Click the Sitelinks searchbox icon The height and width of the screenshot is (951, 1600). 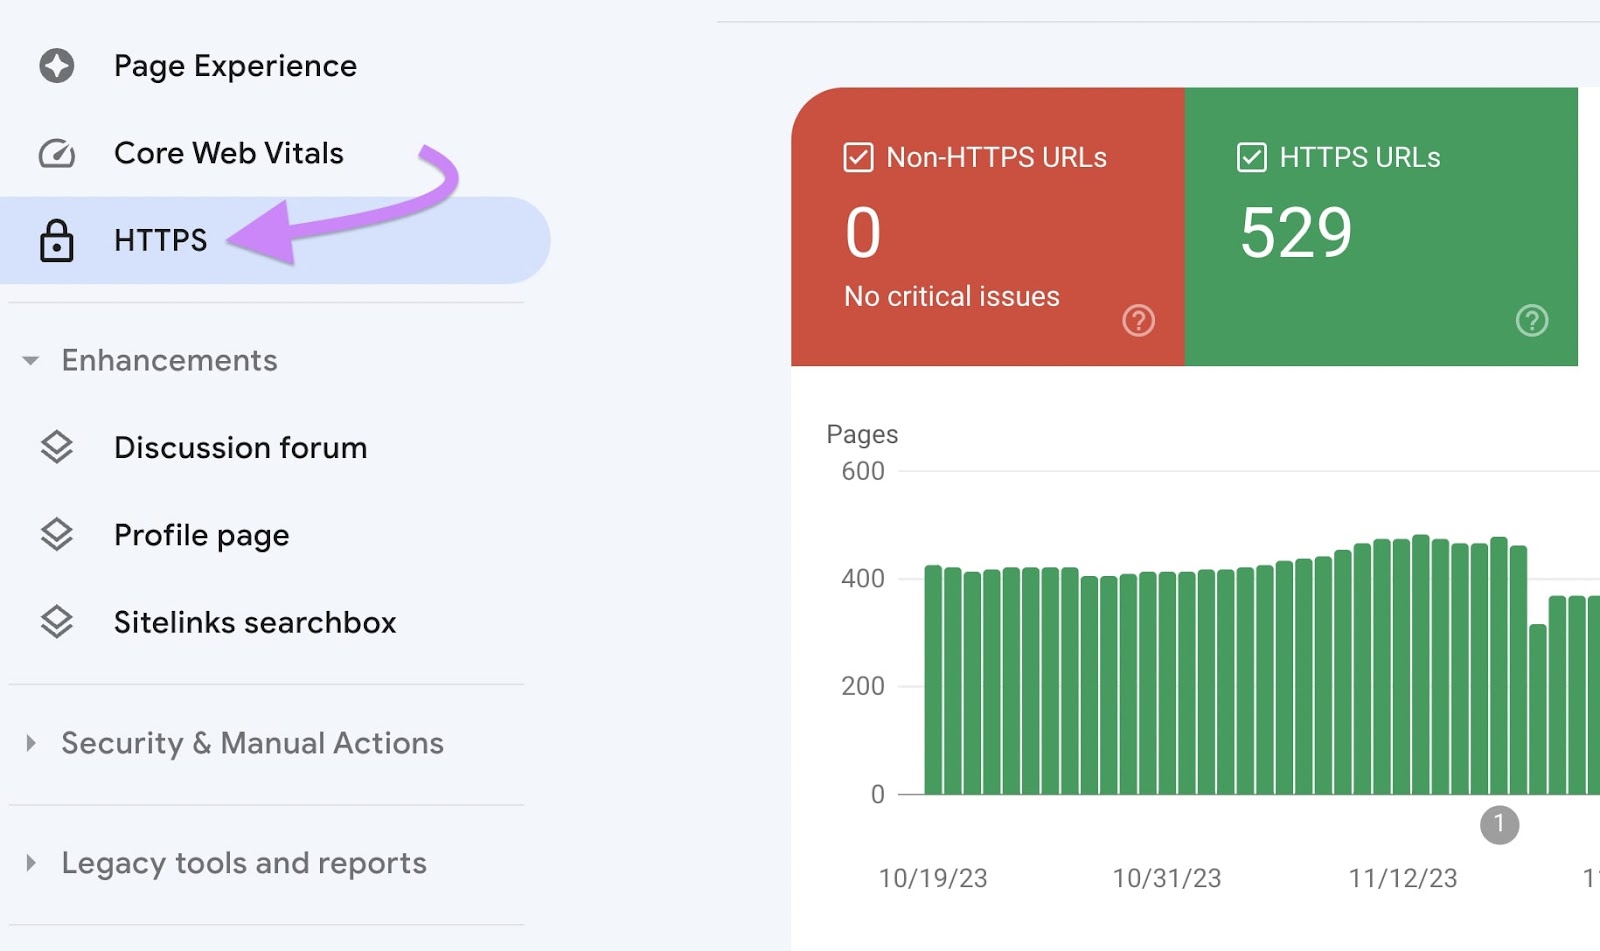[x=57, y=621]
